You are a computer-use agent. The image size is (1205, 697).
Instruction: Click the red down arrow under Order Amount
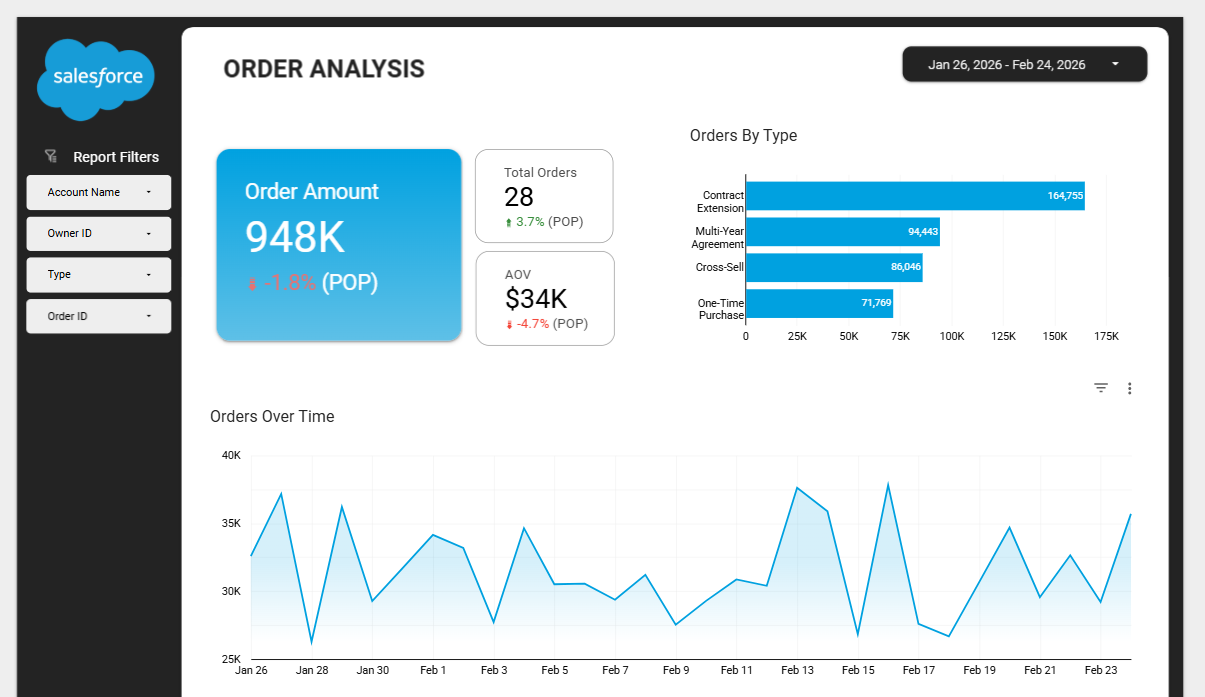[252, 284]
